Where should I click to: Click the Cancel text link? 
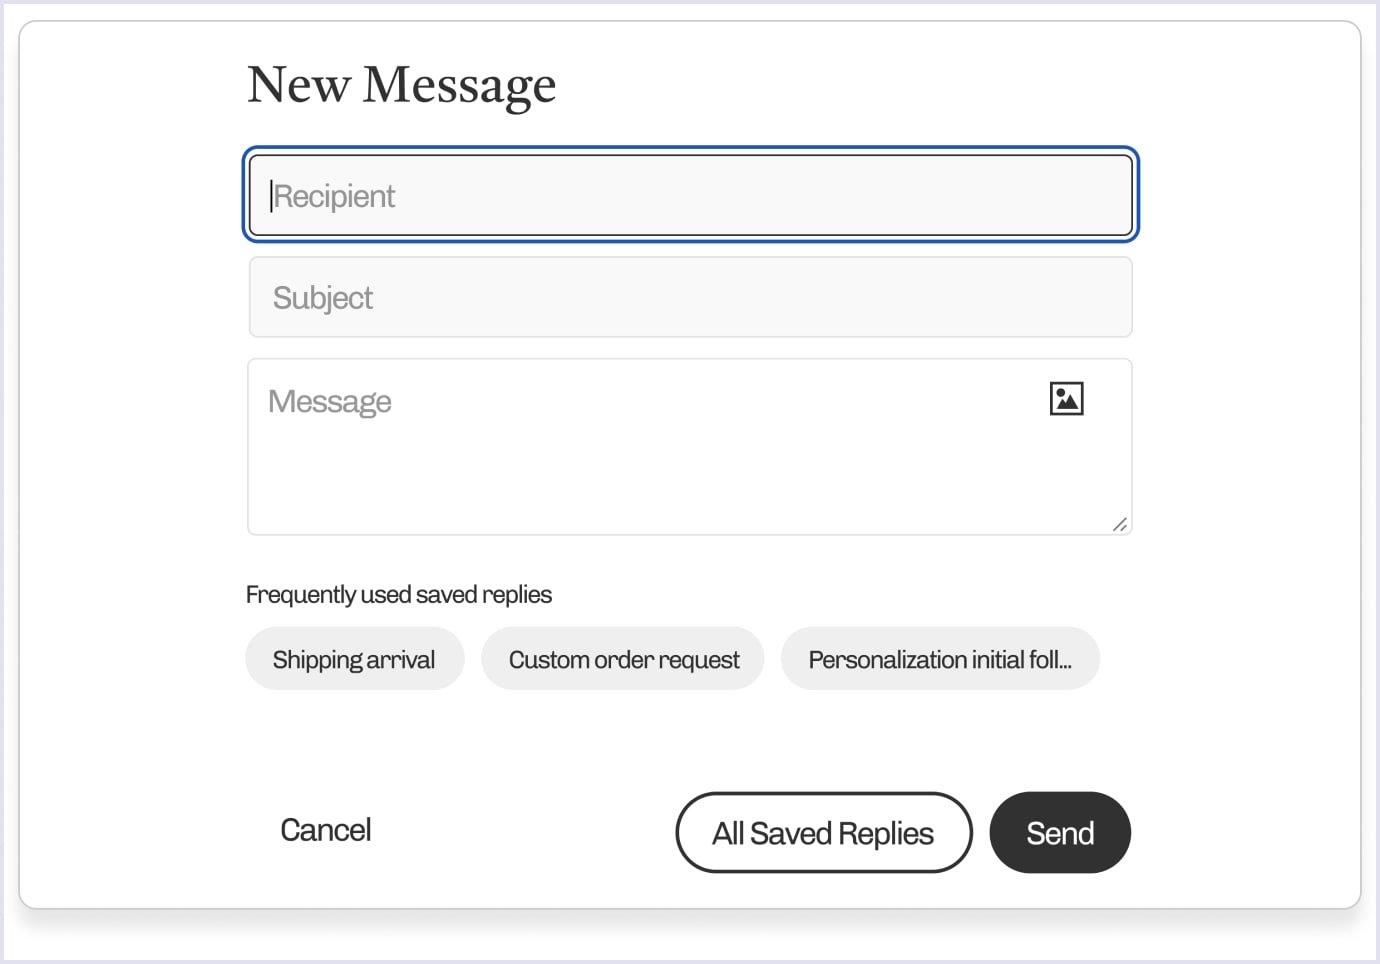[x=326, y=830]
